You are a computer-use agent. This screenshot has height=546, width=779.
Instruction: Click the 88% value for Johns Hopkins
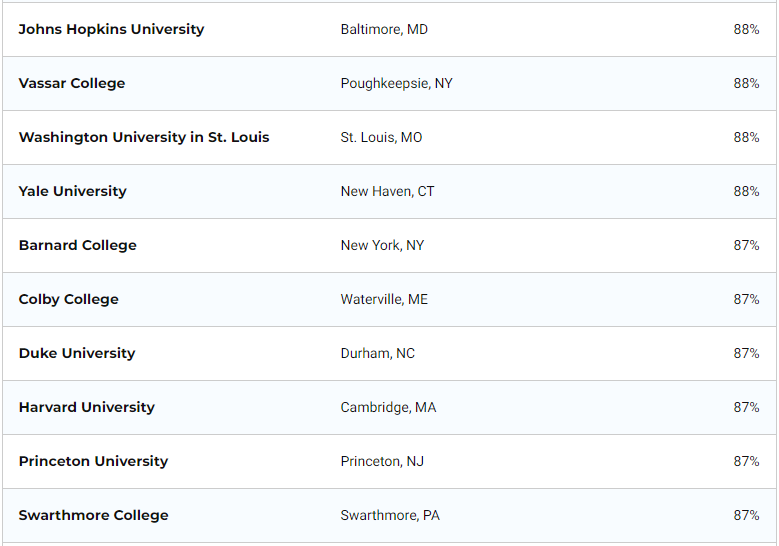[746, 29]
